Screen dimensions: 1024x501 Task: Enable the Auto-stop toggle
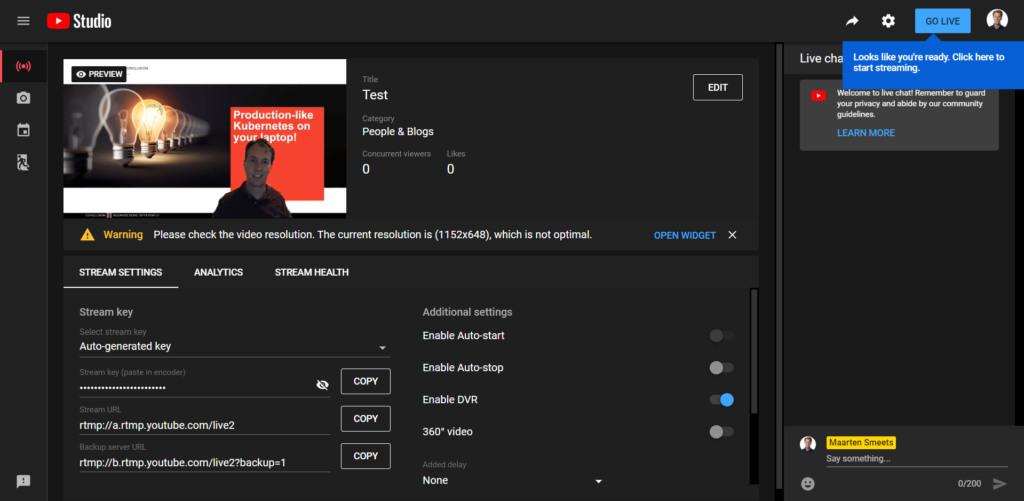pyautogui.click(x=721, y=368)
